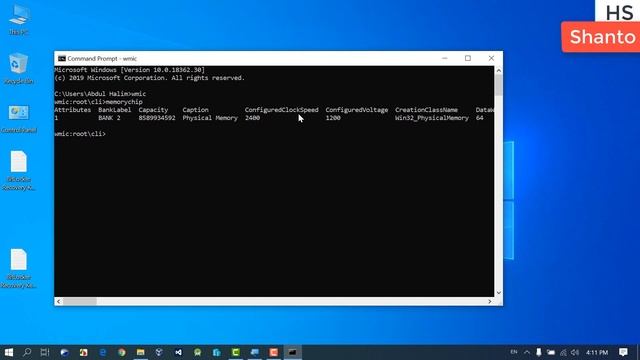Click the BANK 2 bank label
640x360 pixels.
(109, 118)
